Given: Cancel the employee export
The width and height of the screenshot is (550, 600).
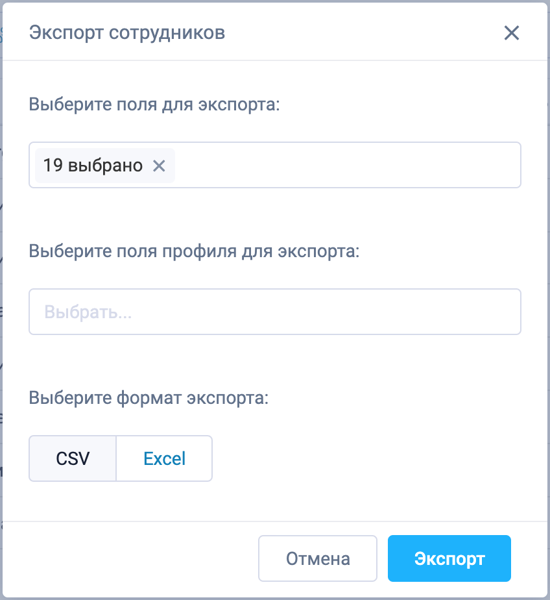Looking at the screenshot, I should [x=318, y=558].
